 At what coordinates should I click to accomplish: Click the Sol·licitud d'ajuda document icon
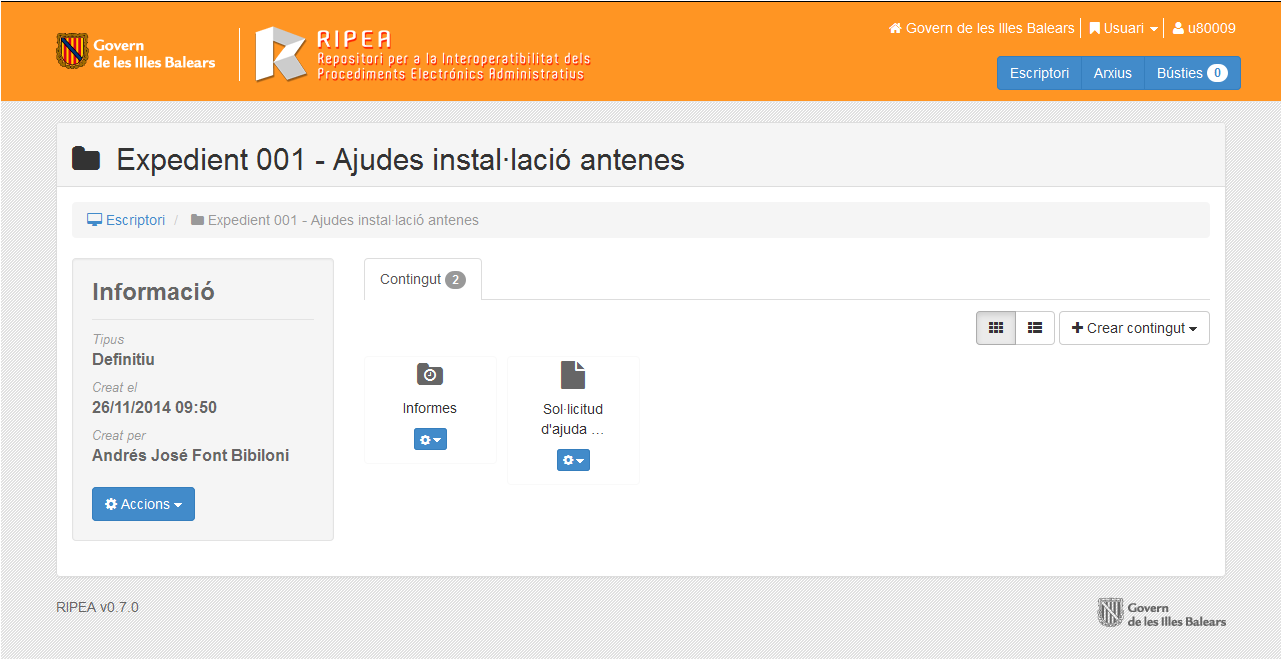point(573,375)
